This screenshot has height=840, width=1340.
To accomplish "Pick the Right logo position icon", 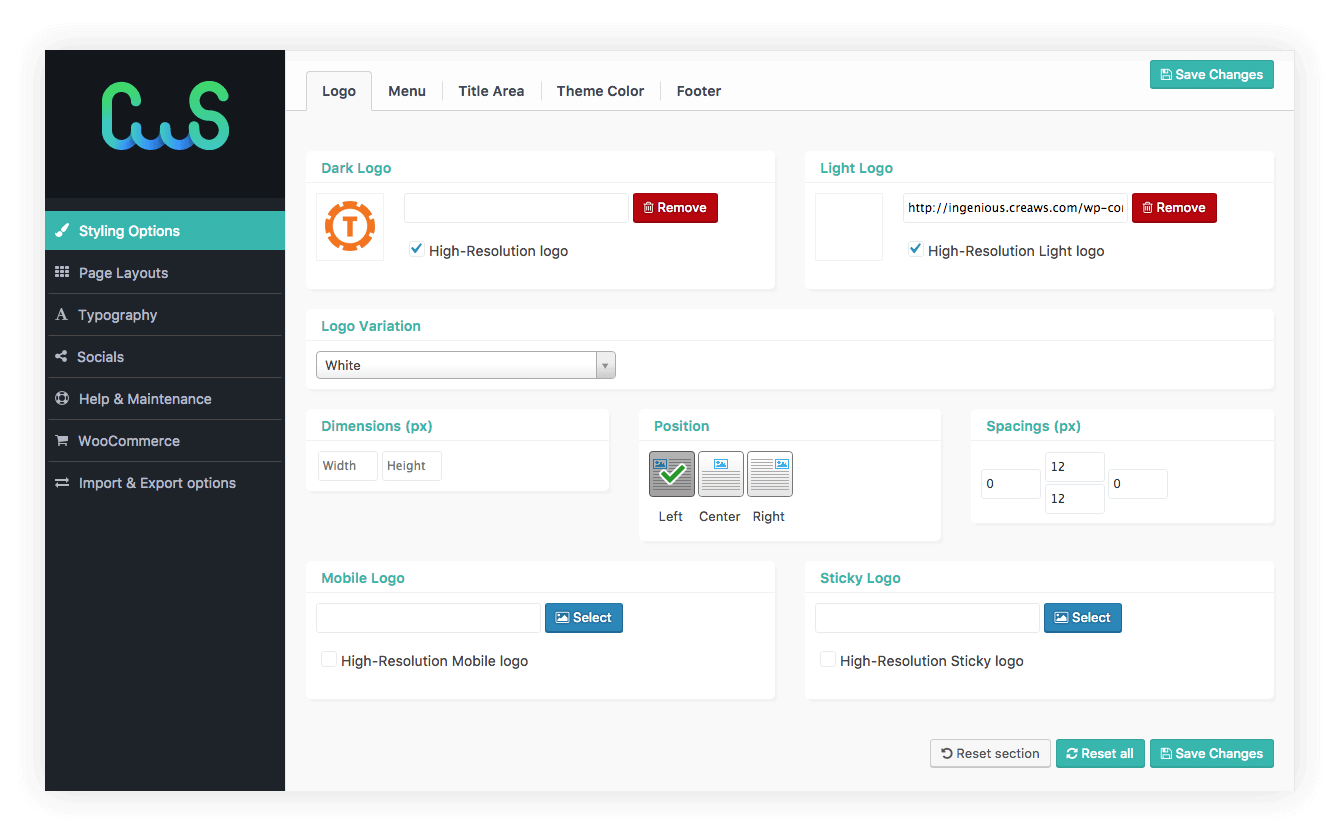I will [x=769, y=474].
